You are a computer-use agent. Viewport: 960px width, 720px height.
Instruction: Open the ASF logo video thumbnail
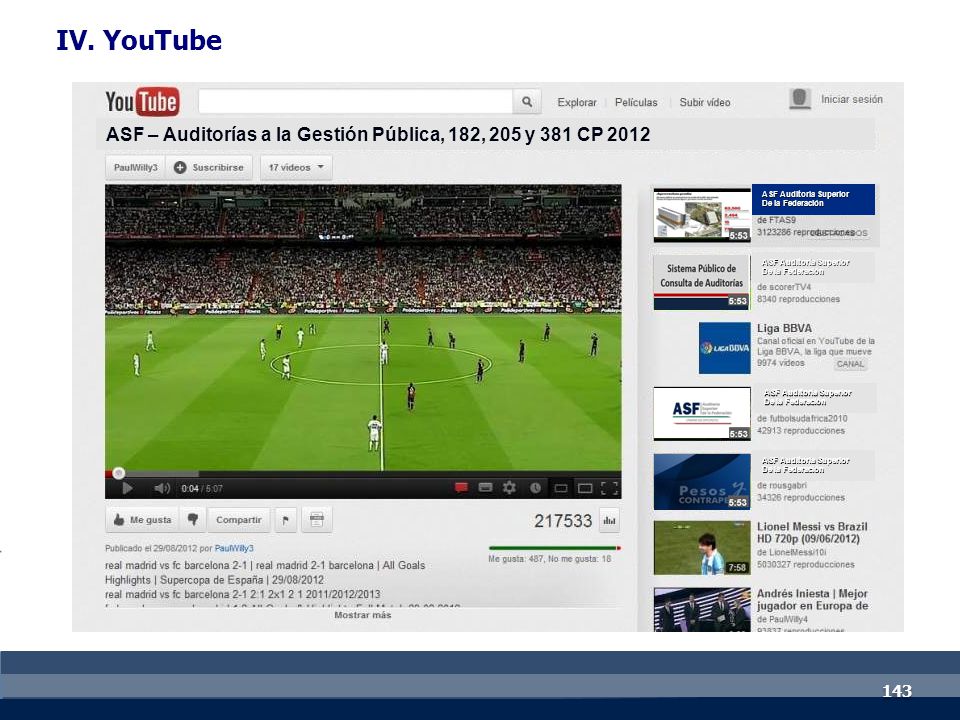tap(702, 414)
